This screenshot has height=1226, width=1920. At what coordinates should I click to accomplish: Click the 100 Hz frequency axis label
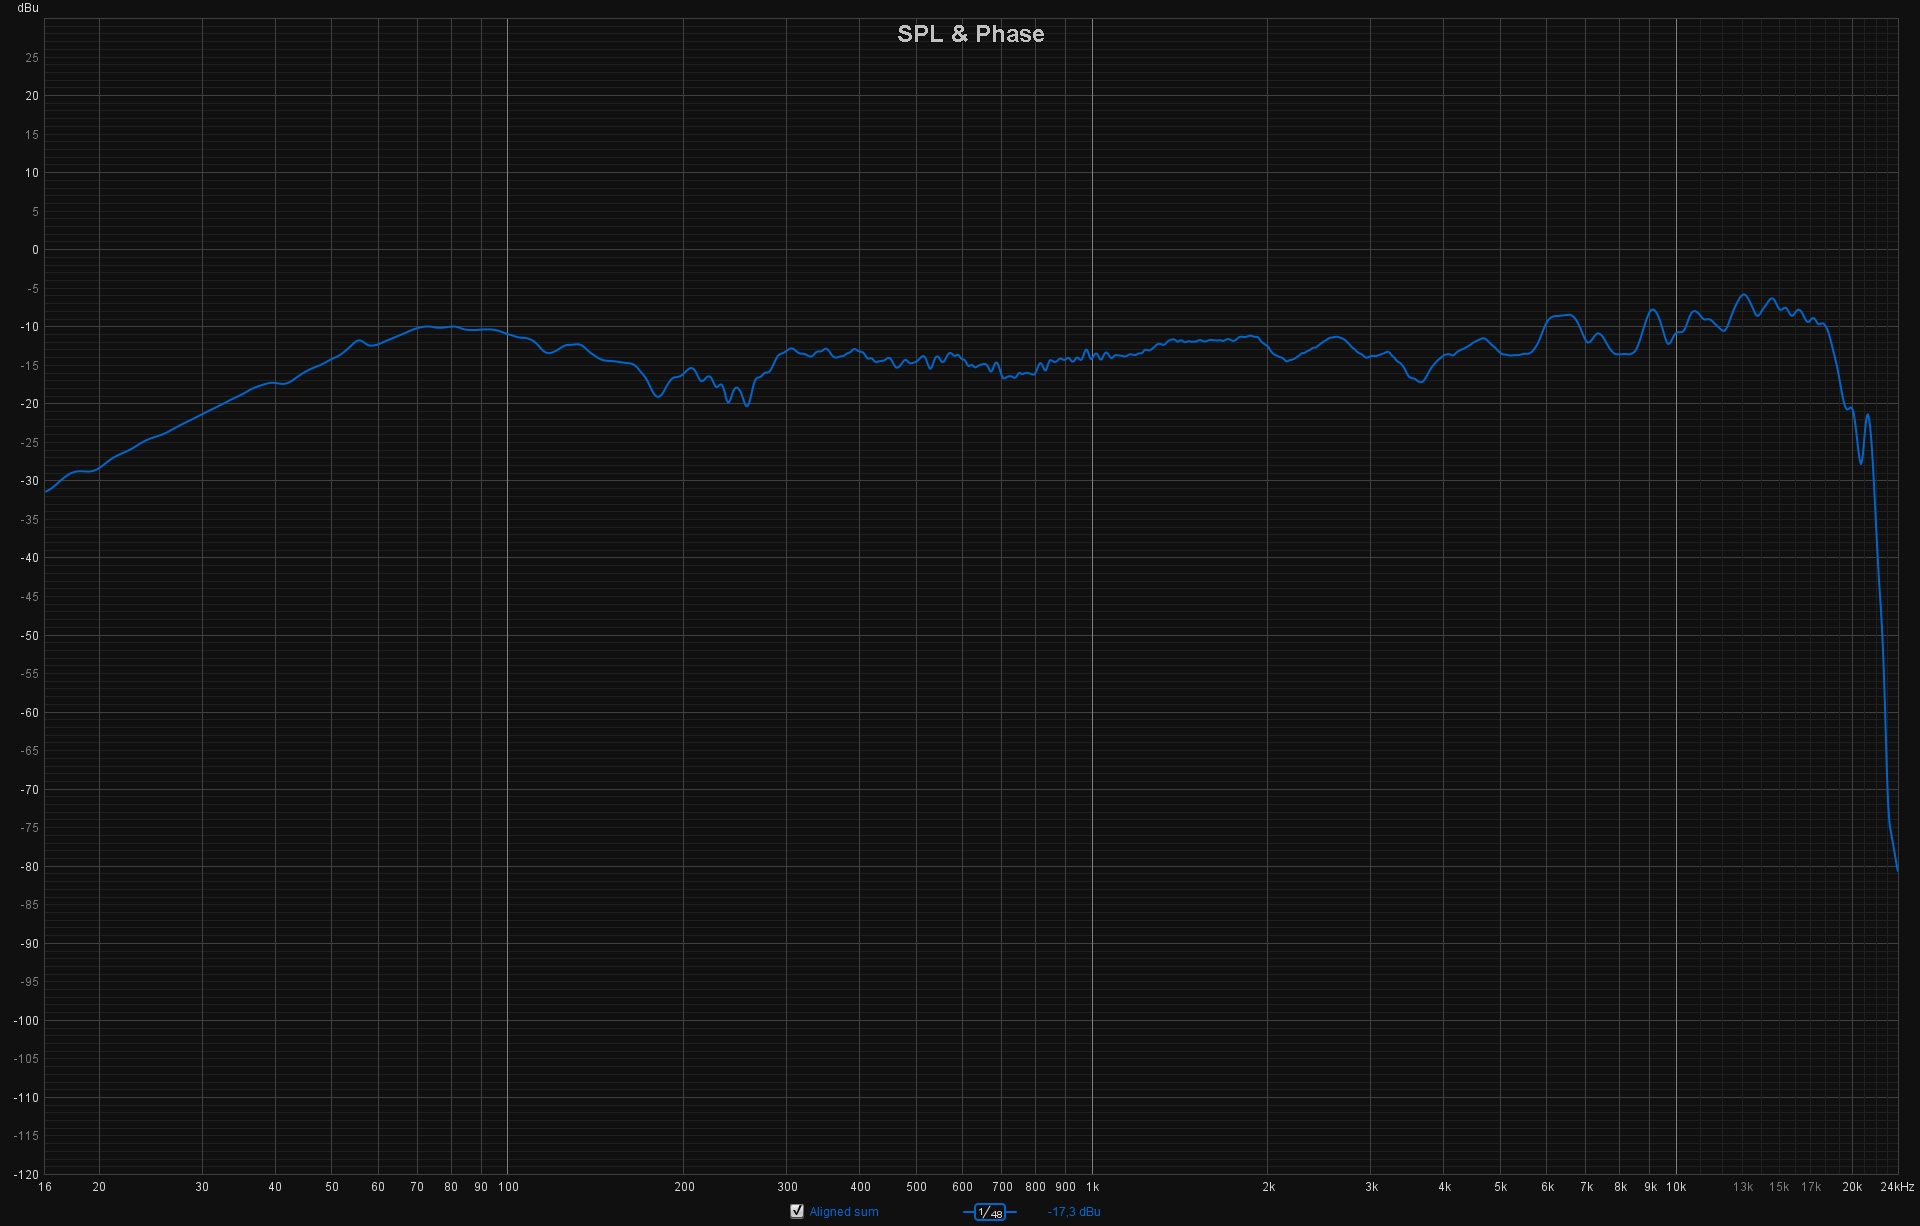[x=508, y=1187]
